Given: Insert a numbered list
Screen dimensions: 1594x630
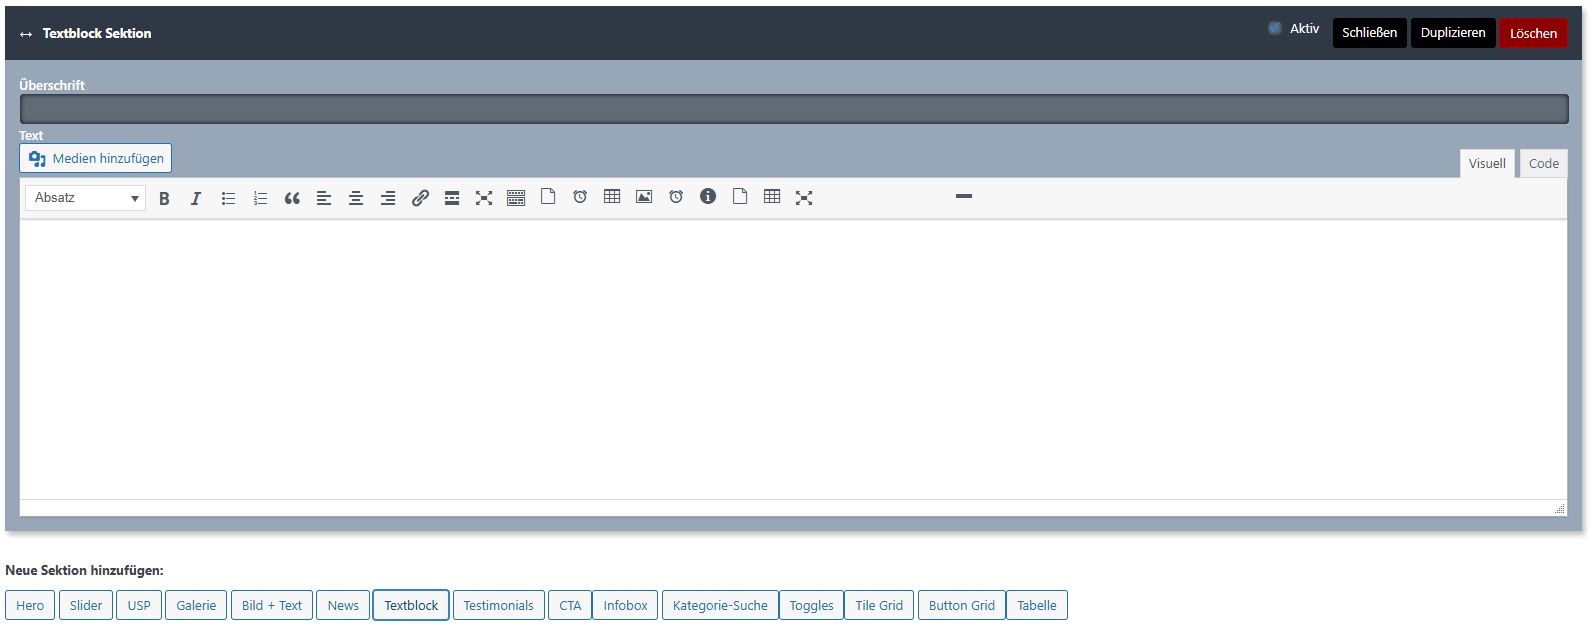Looking at the screenshot, I should pyautogui.click(x=260, y=198).
